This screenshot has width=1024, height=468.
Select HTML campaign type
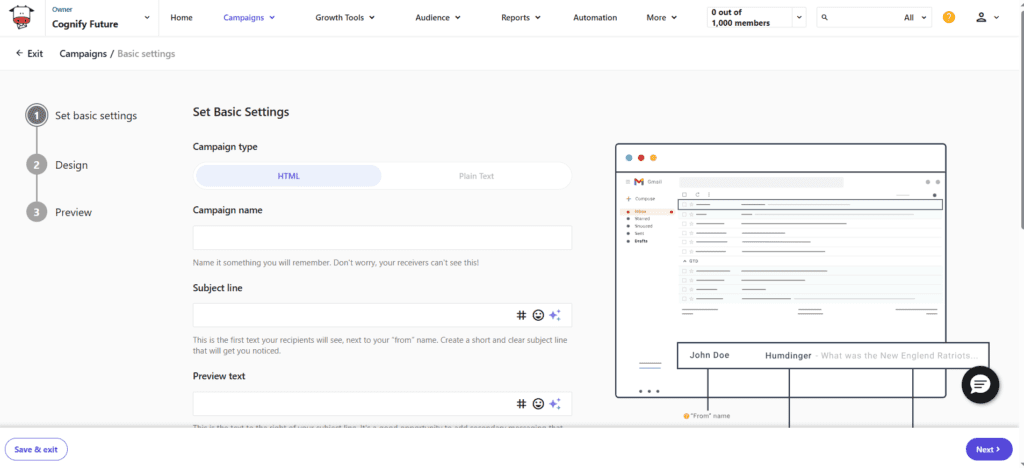(x=289, y=176)
